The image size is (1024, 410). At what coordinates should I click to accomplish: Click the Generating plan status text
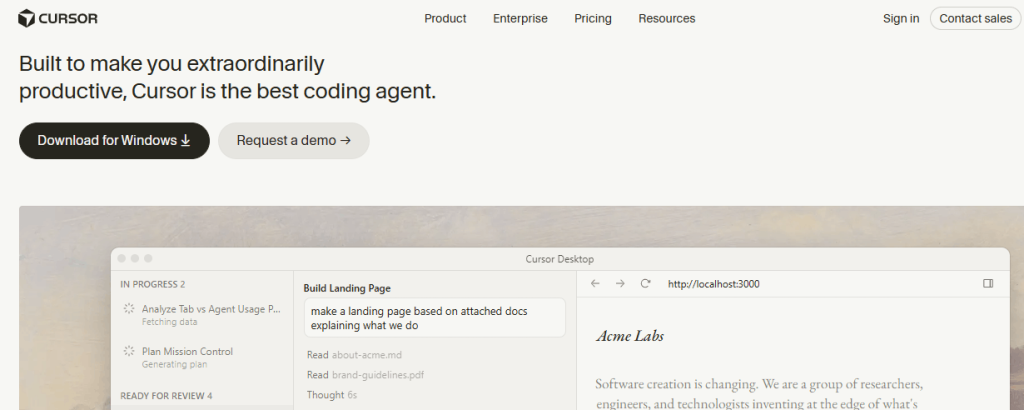[174, 364]
